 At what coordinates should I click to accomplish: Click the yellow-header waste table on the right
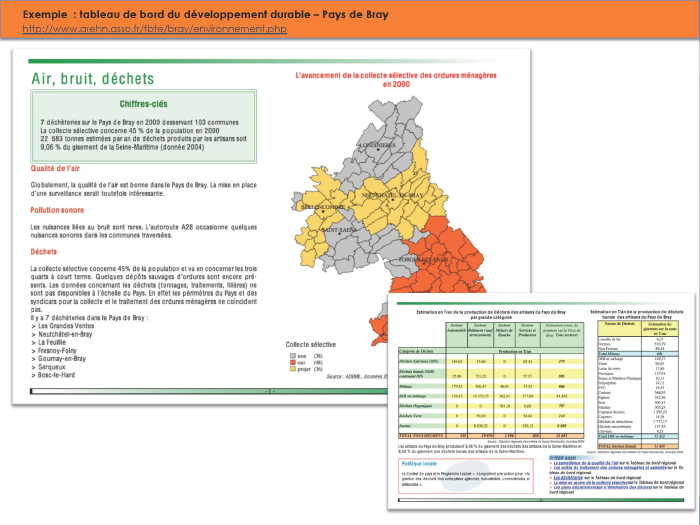click(638, 384)
